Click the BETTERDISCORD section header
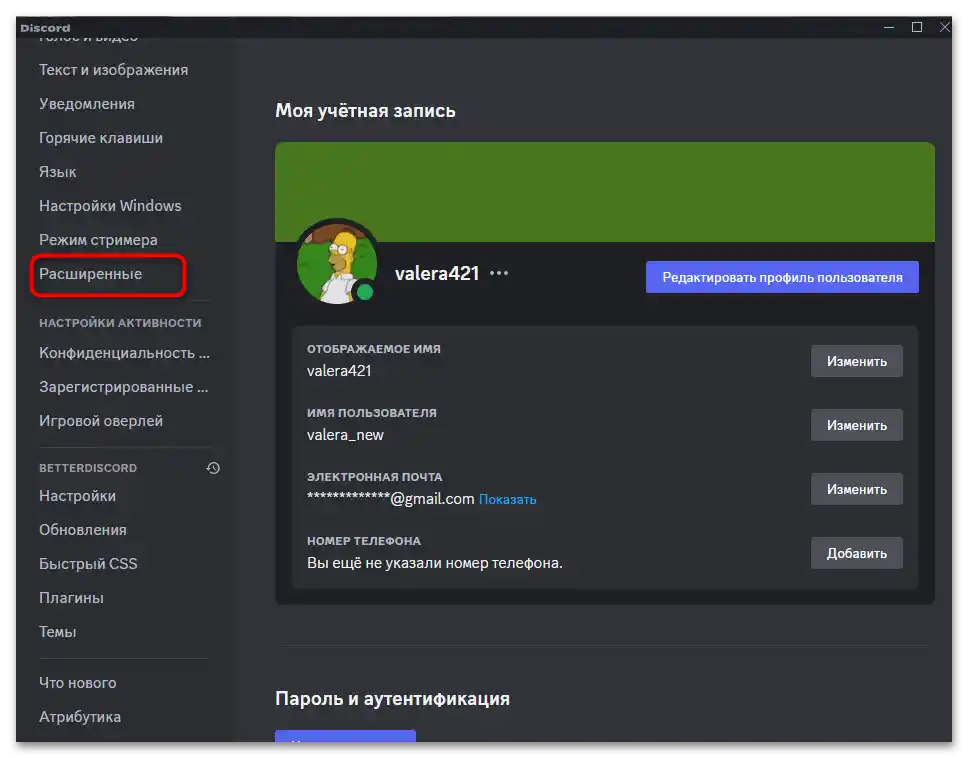The height and width of the screenshot is (758, 968). tap(88, 468)
